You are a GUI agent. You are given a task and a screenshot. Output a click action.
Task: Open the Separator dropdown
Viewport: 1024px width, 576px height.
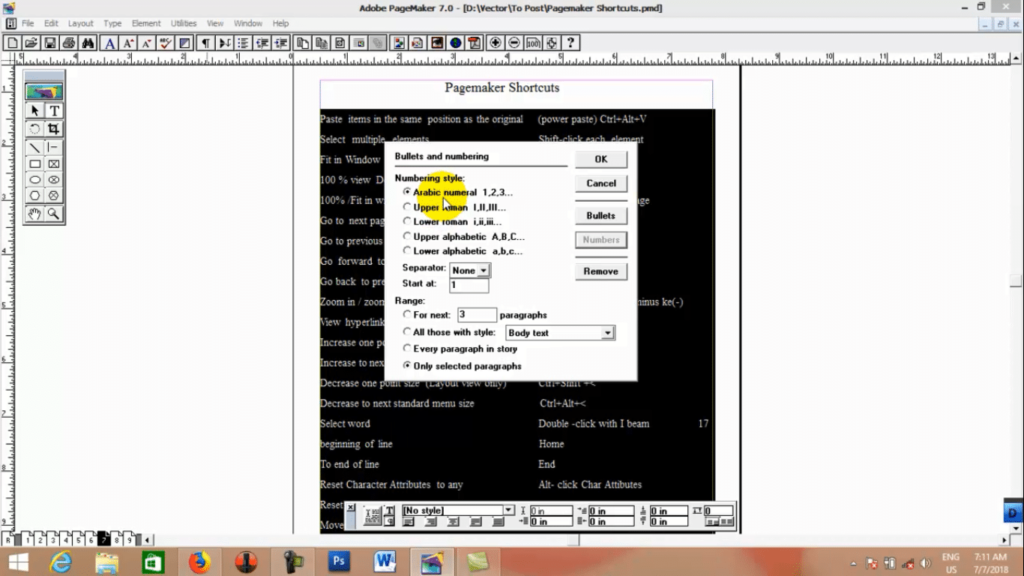click(470, 270)
